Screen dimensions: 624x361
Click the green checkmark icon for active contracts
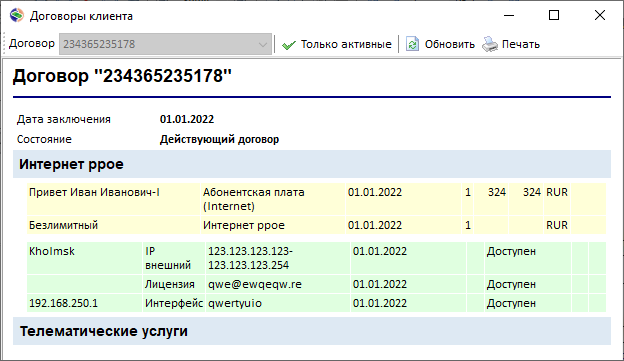[289, 45]
